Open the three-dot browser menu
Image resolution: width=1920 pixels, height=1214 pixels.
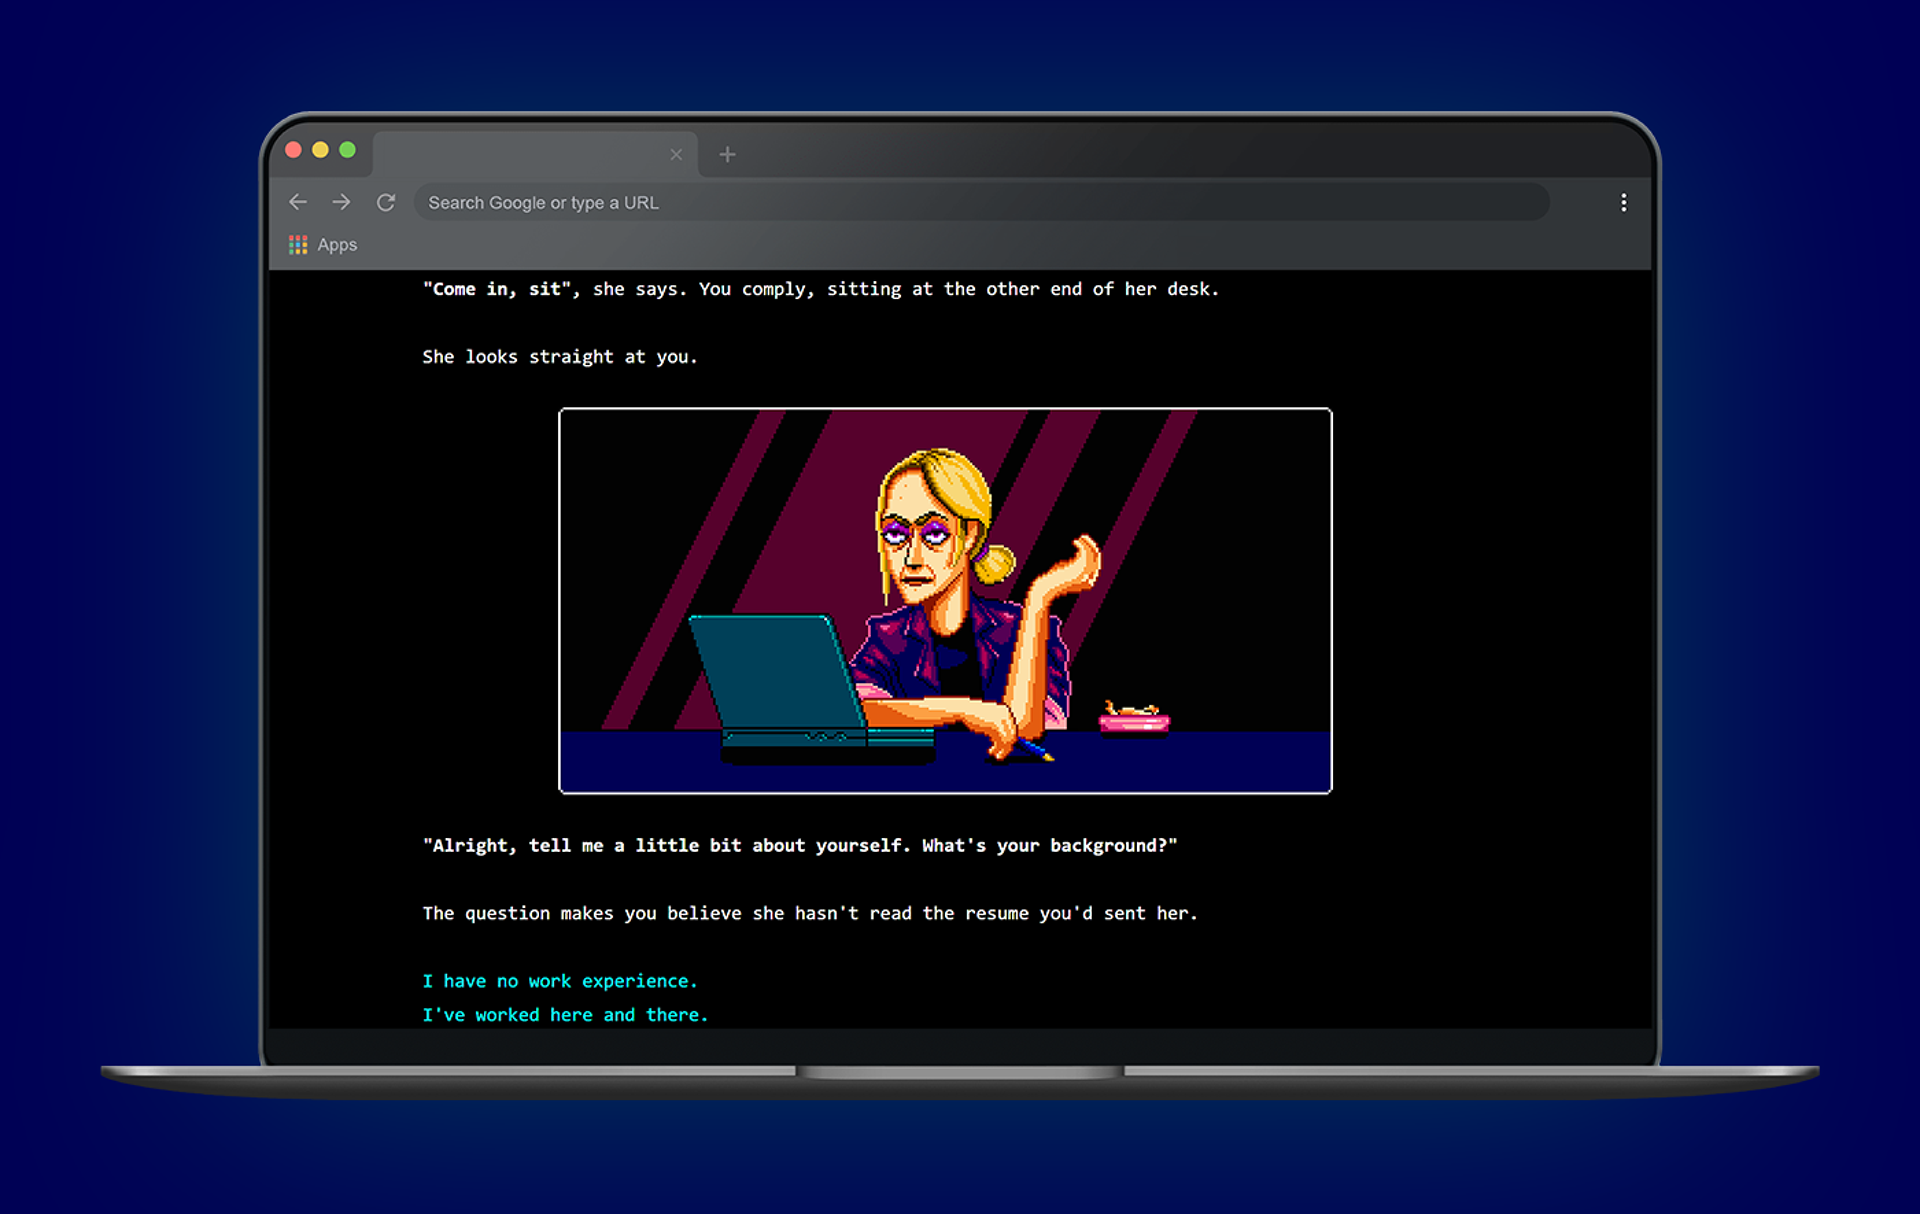(1623, 202)
